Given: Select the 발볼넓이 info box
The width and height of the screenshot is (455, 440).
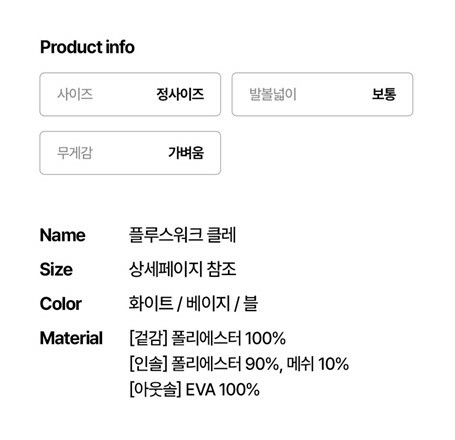Looking at the screenshot, I should (x=322, y=94).
